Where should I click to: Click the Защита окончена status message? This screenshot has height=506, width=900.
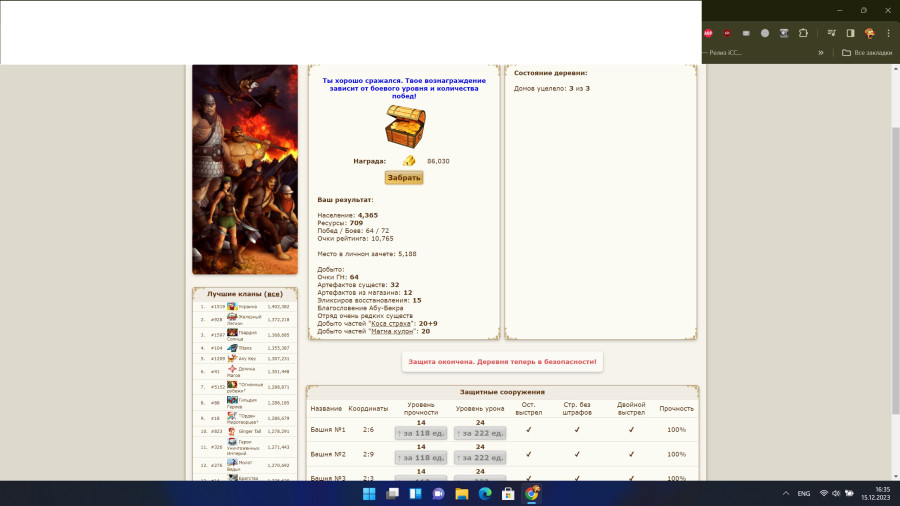pyautogui.click(x=502, y=361)
